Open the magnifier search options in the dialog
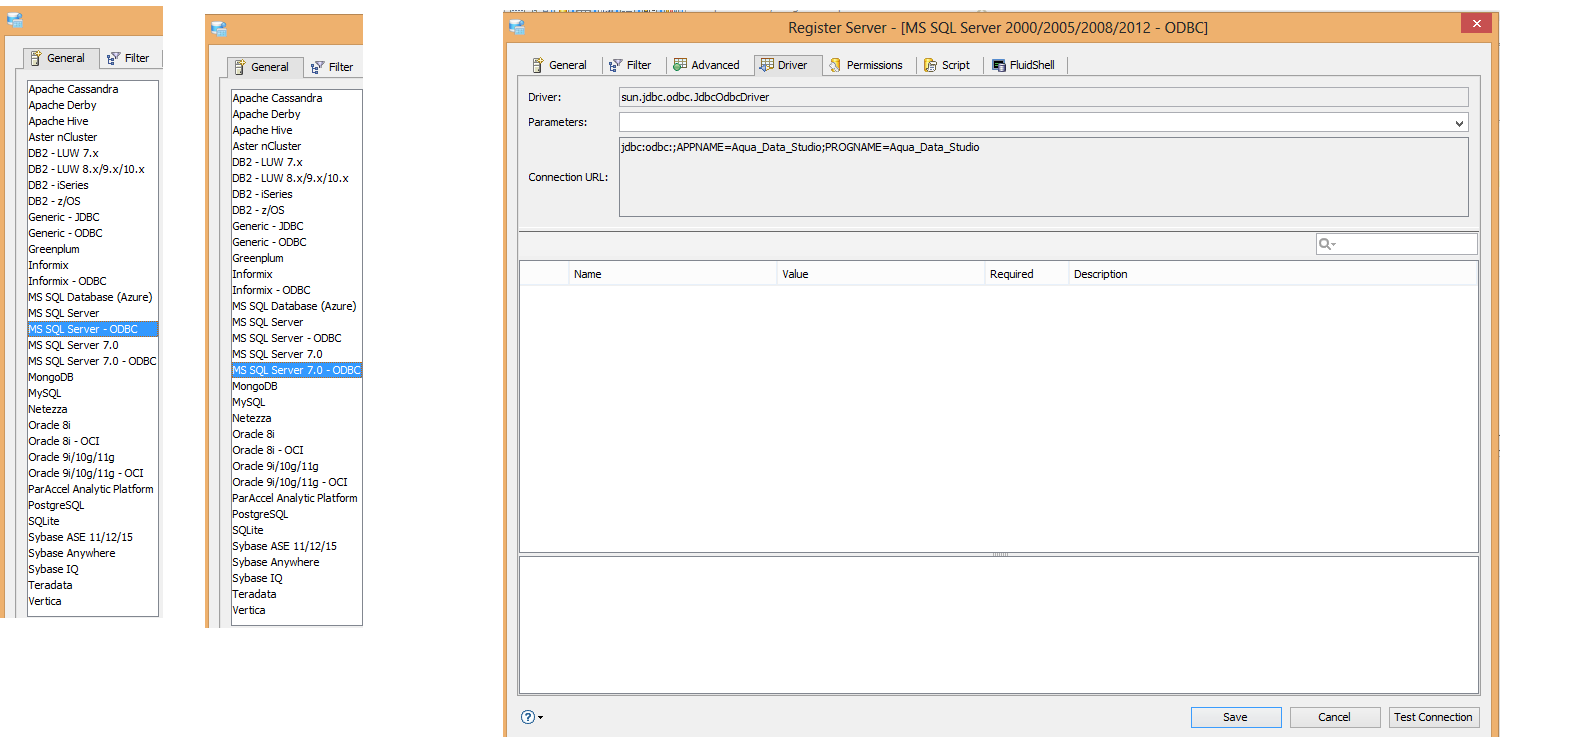The image size is (1594, 737). pyautogui.click(x=1327, y=244)
